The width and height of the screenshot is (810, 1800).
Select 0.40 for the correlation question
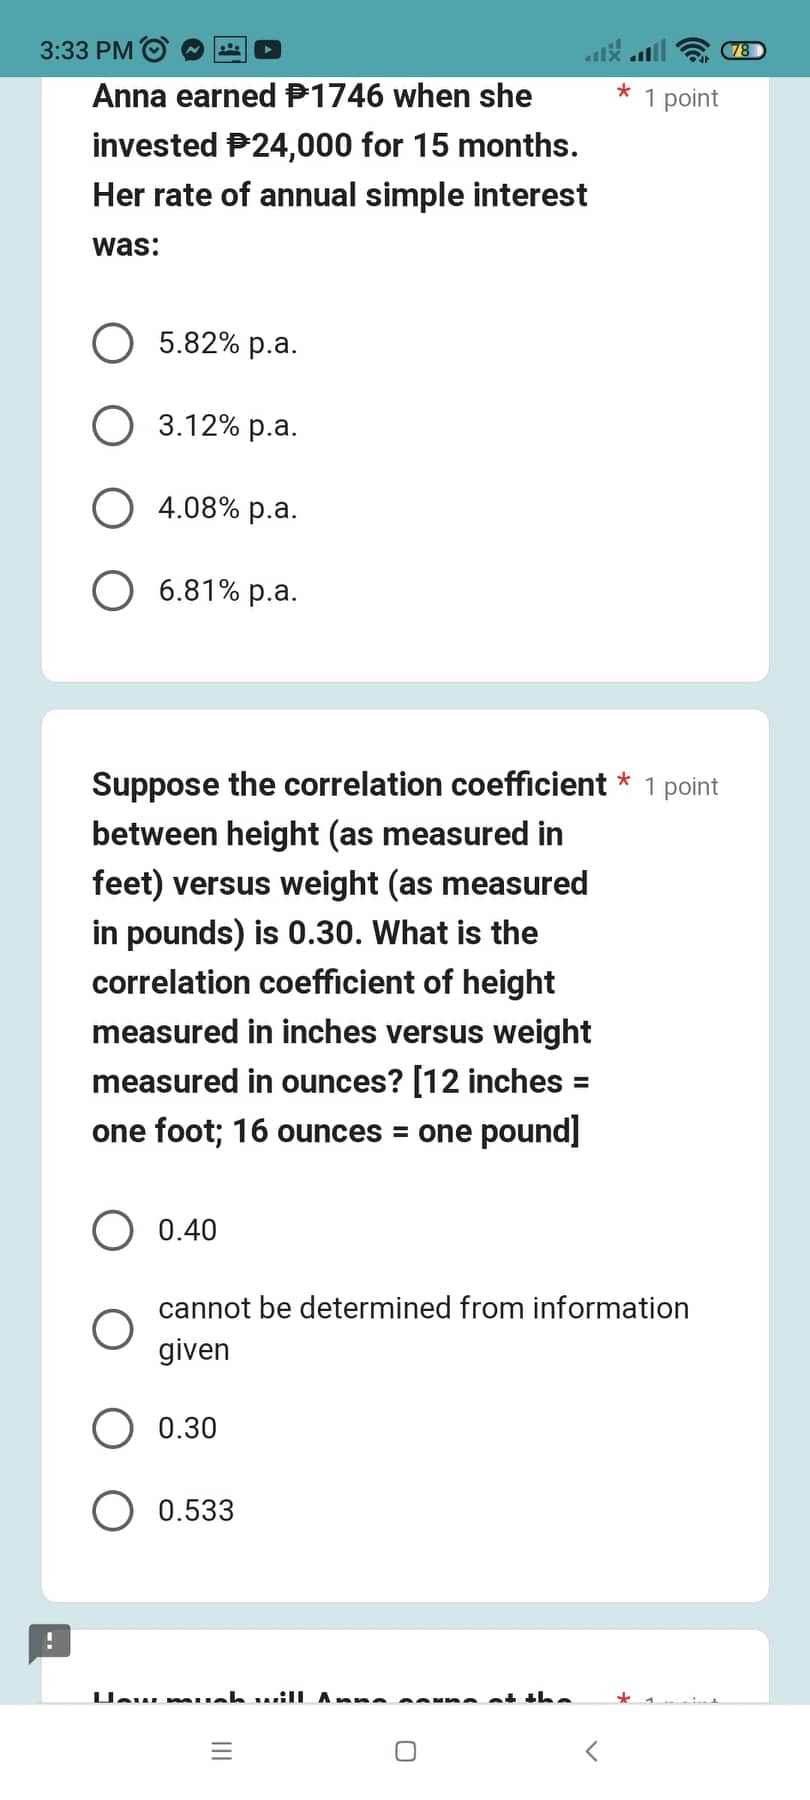click(x=112, y=1229)
